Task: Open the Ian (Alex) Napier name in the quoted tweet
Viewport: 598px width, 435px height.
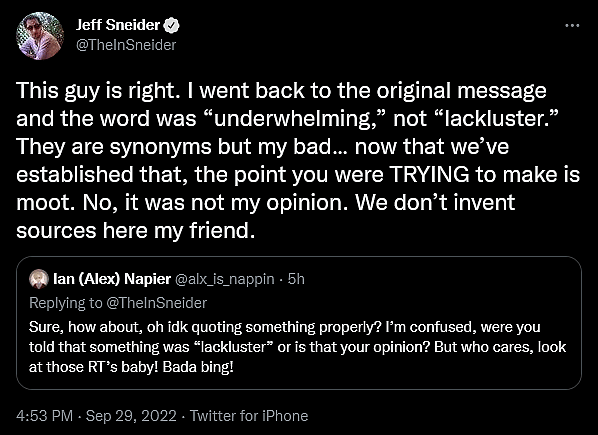Action: pos(112,279)
